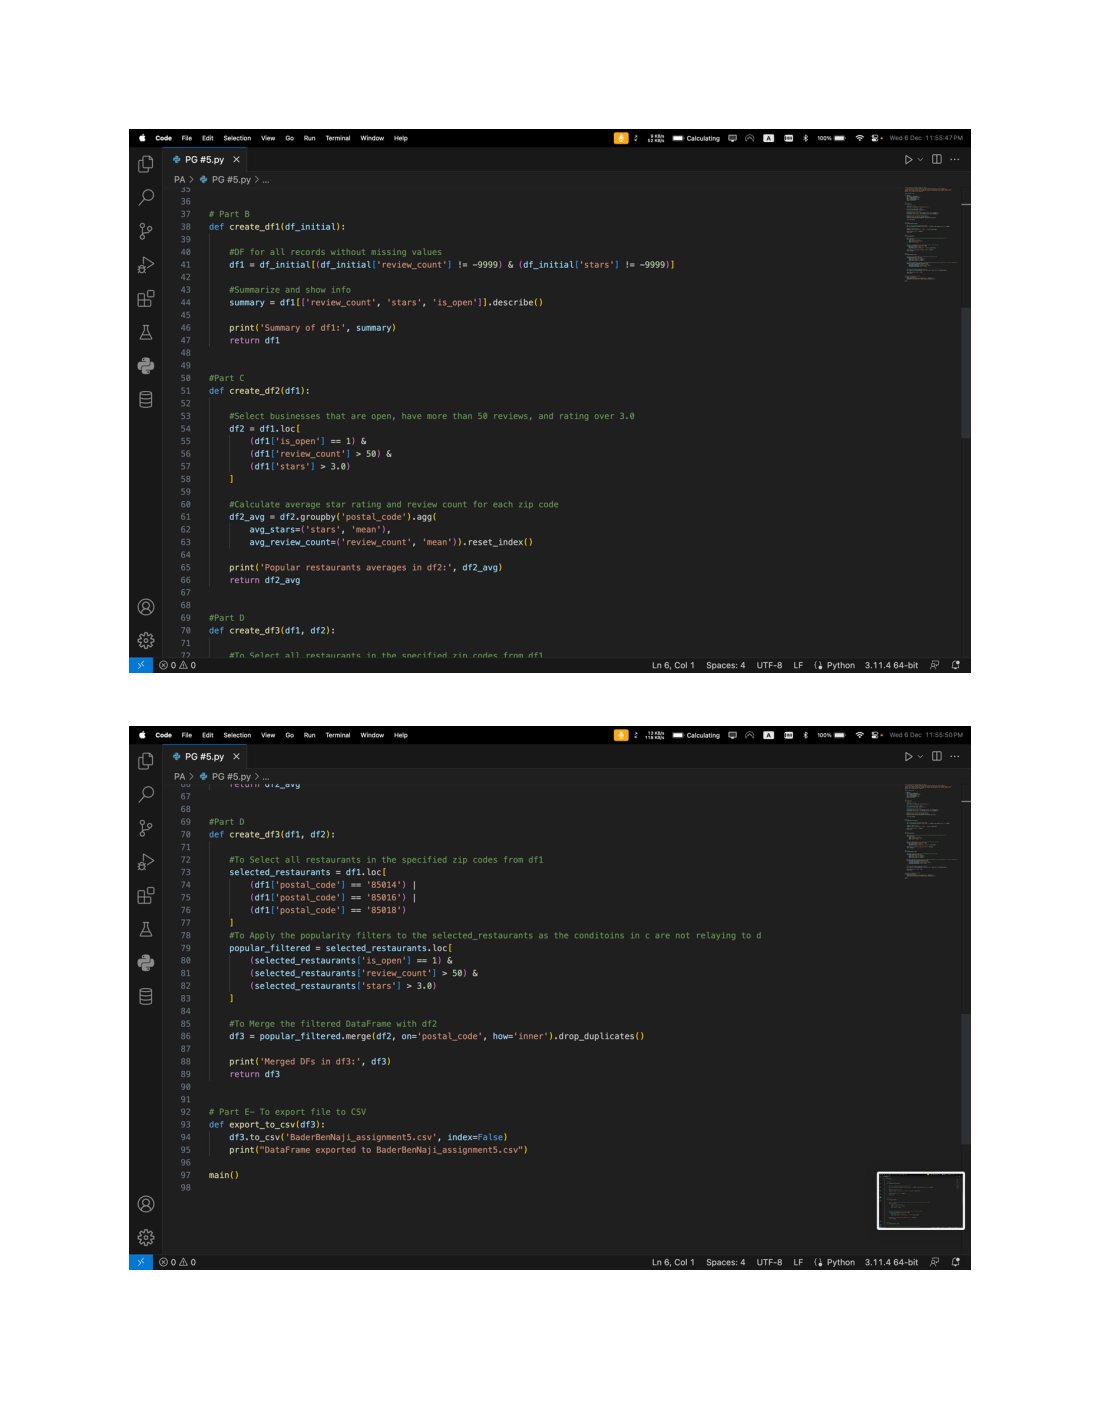The height and width of the screenshot is (1423, 1100).
Task: Open Accounts icon in lower VS Code window
Action: coord(146,1204)
